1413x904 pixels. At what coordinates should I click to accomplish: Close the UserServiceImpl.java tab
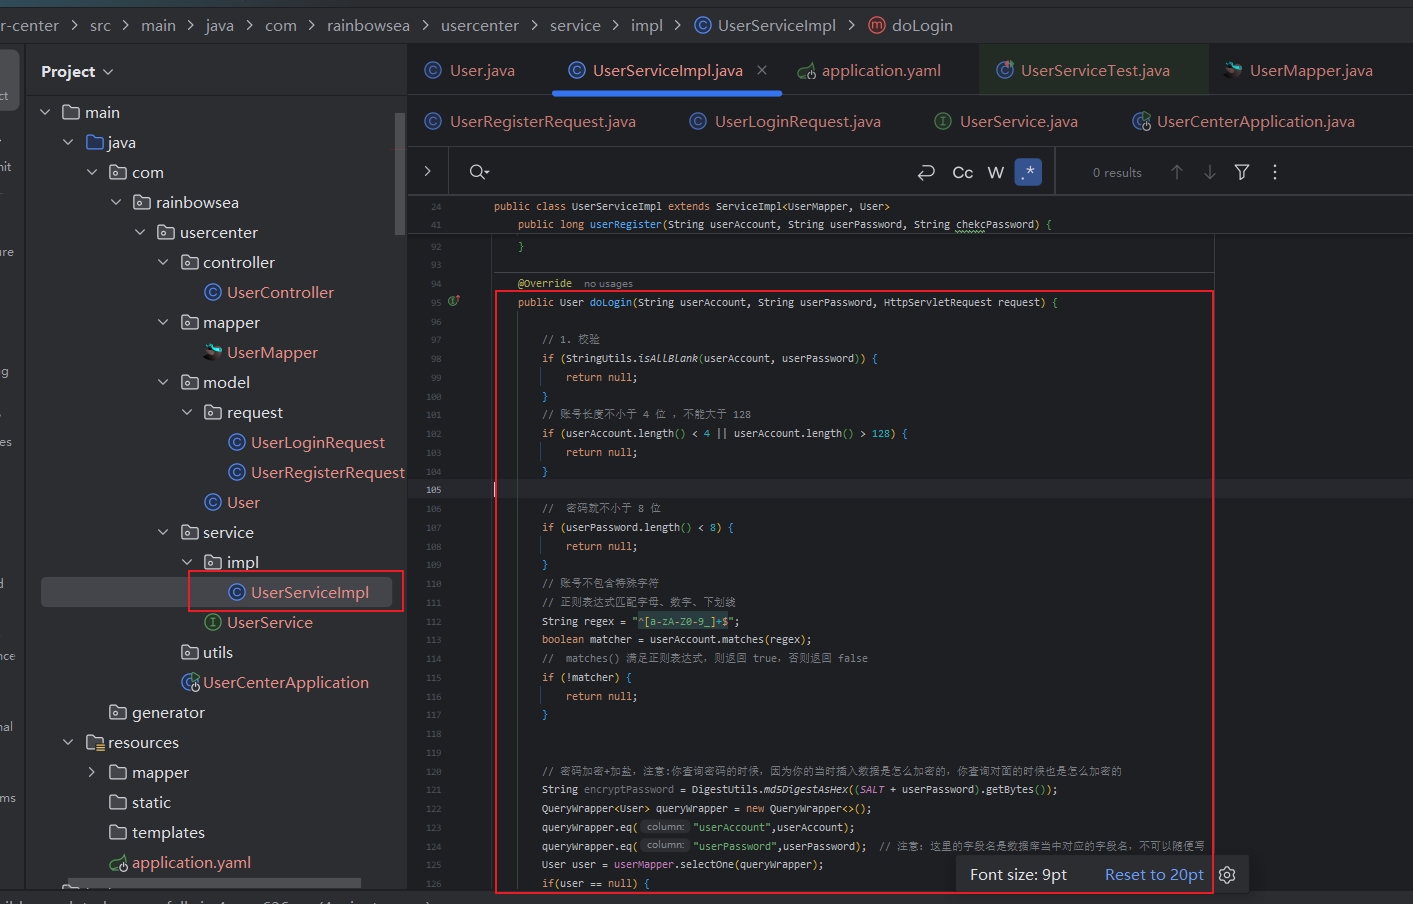pos(762,70)
